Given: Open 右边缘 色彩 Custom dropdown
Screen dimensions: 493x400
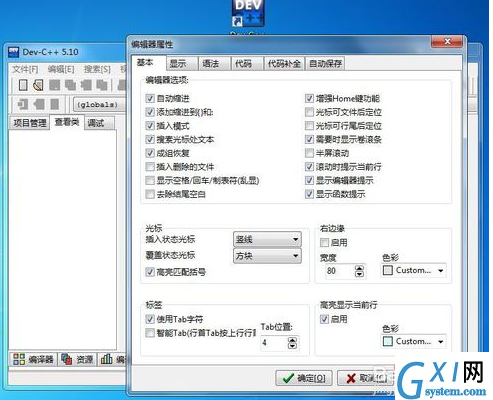Looking at the screenshot, I should pyautogui.click(x=413, y=270).
